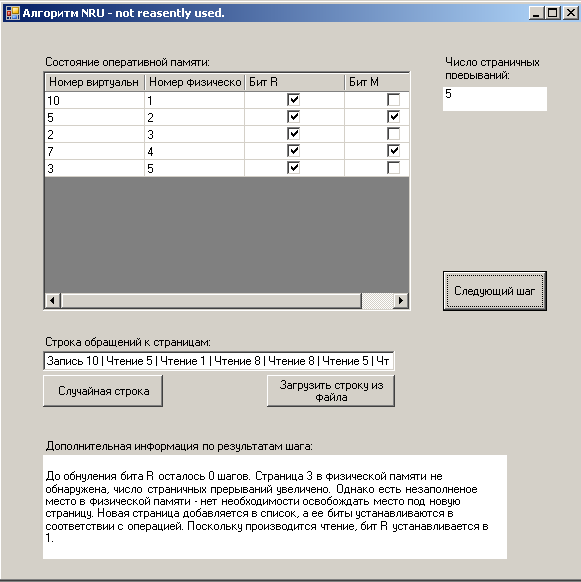Select virtual page cell 10

click(x=95, y=100)
